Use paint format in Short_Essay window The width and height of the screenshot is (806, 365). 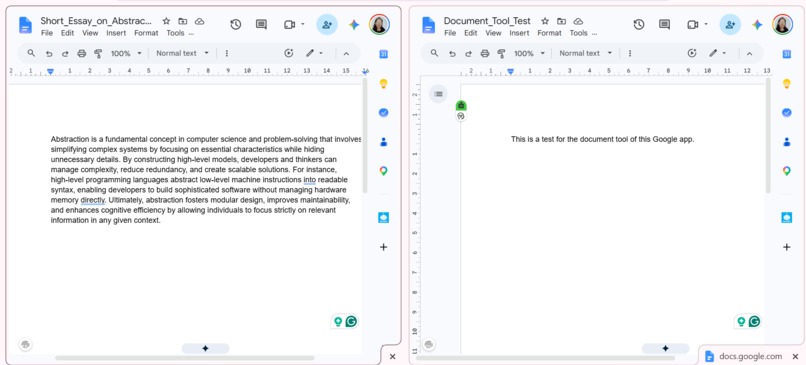click(98, 53)
